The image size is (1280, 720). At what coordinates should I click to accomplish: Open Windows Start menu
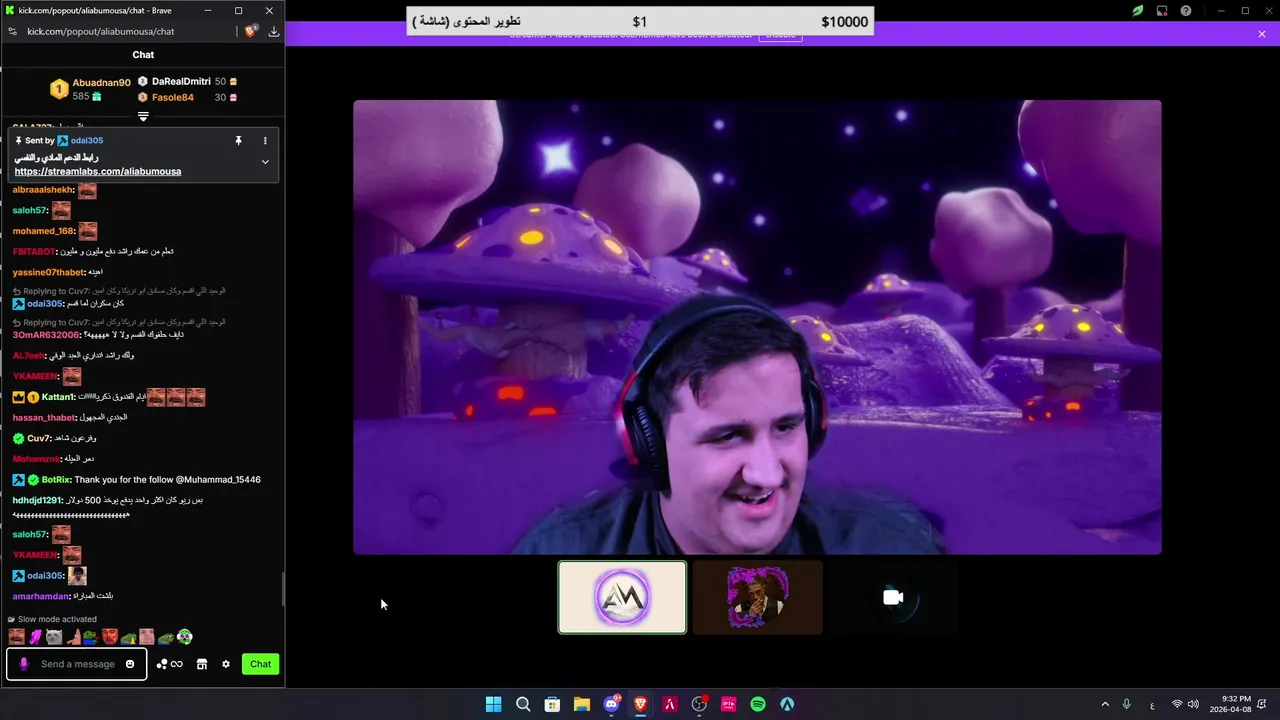coord(493,704)
